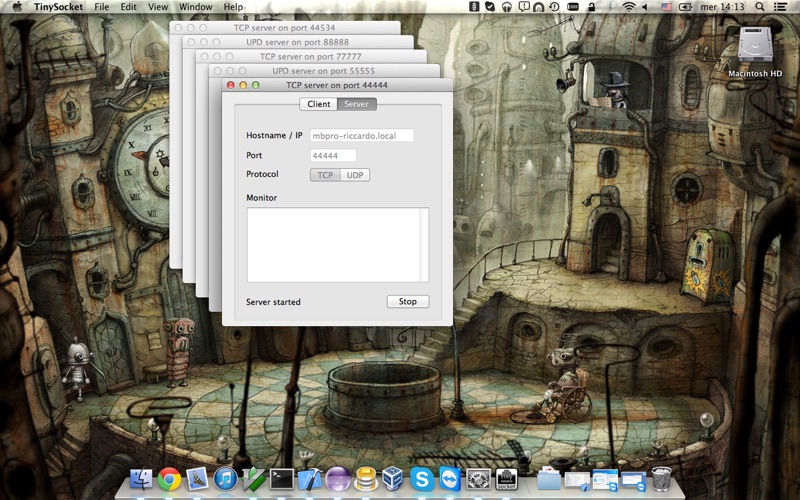Open the Help menu
The image size is (800, 500).
point(233,7)
